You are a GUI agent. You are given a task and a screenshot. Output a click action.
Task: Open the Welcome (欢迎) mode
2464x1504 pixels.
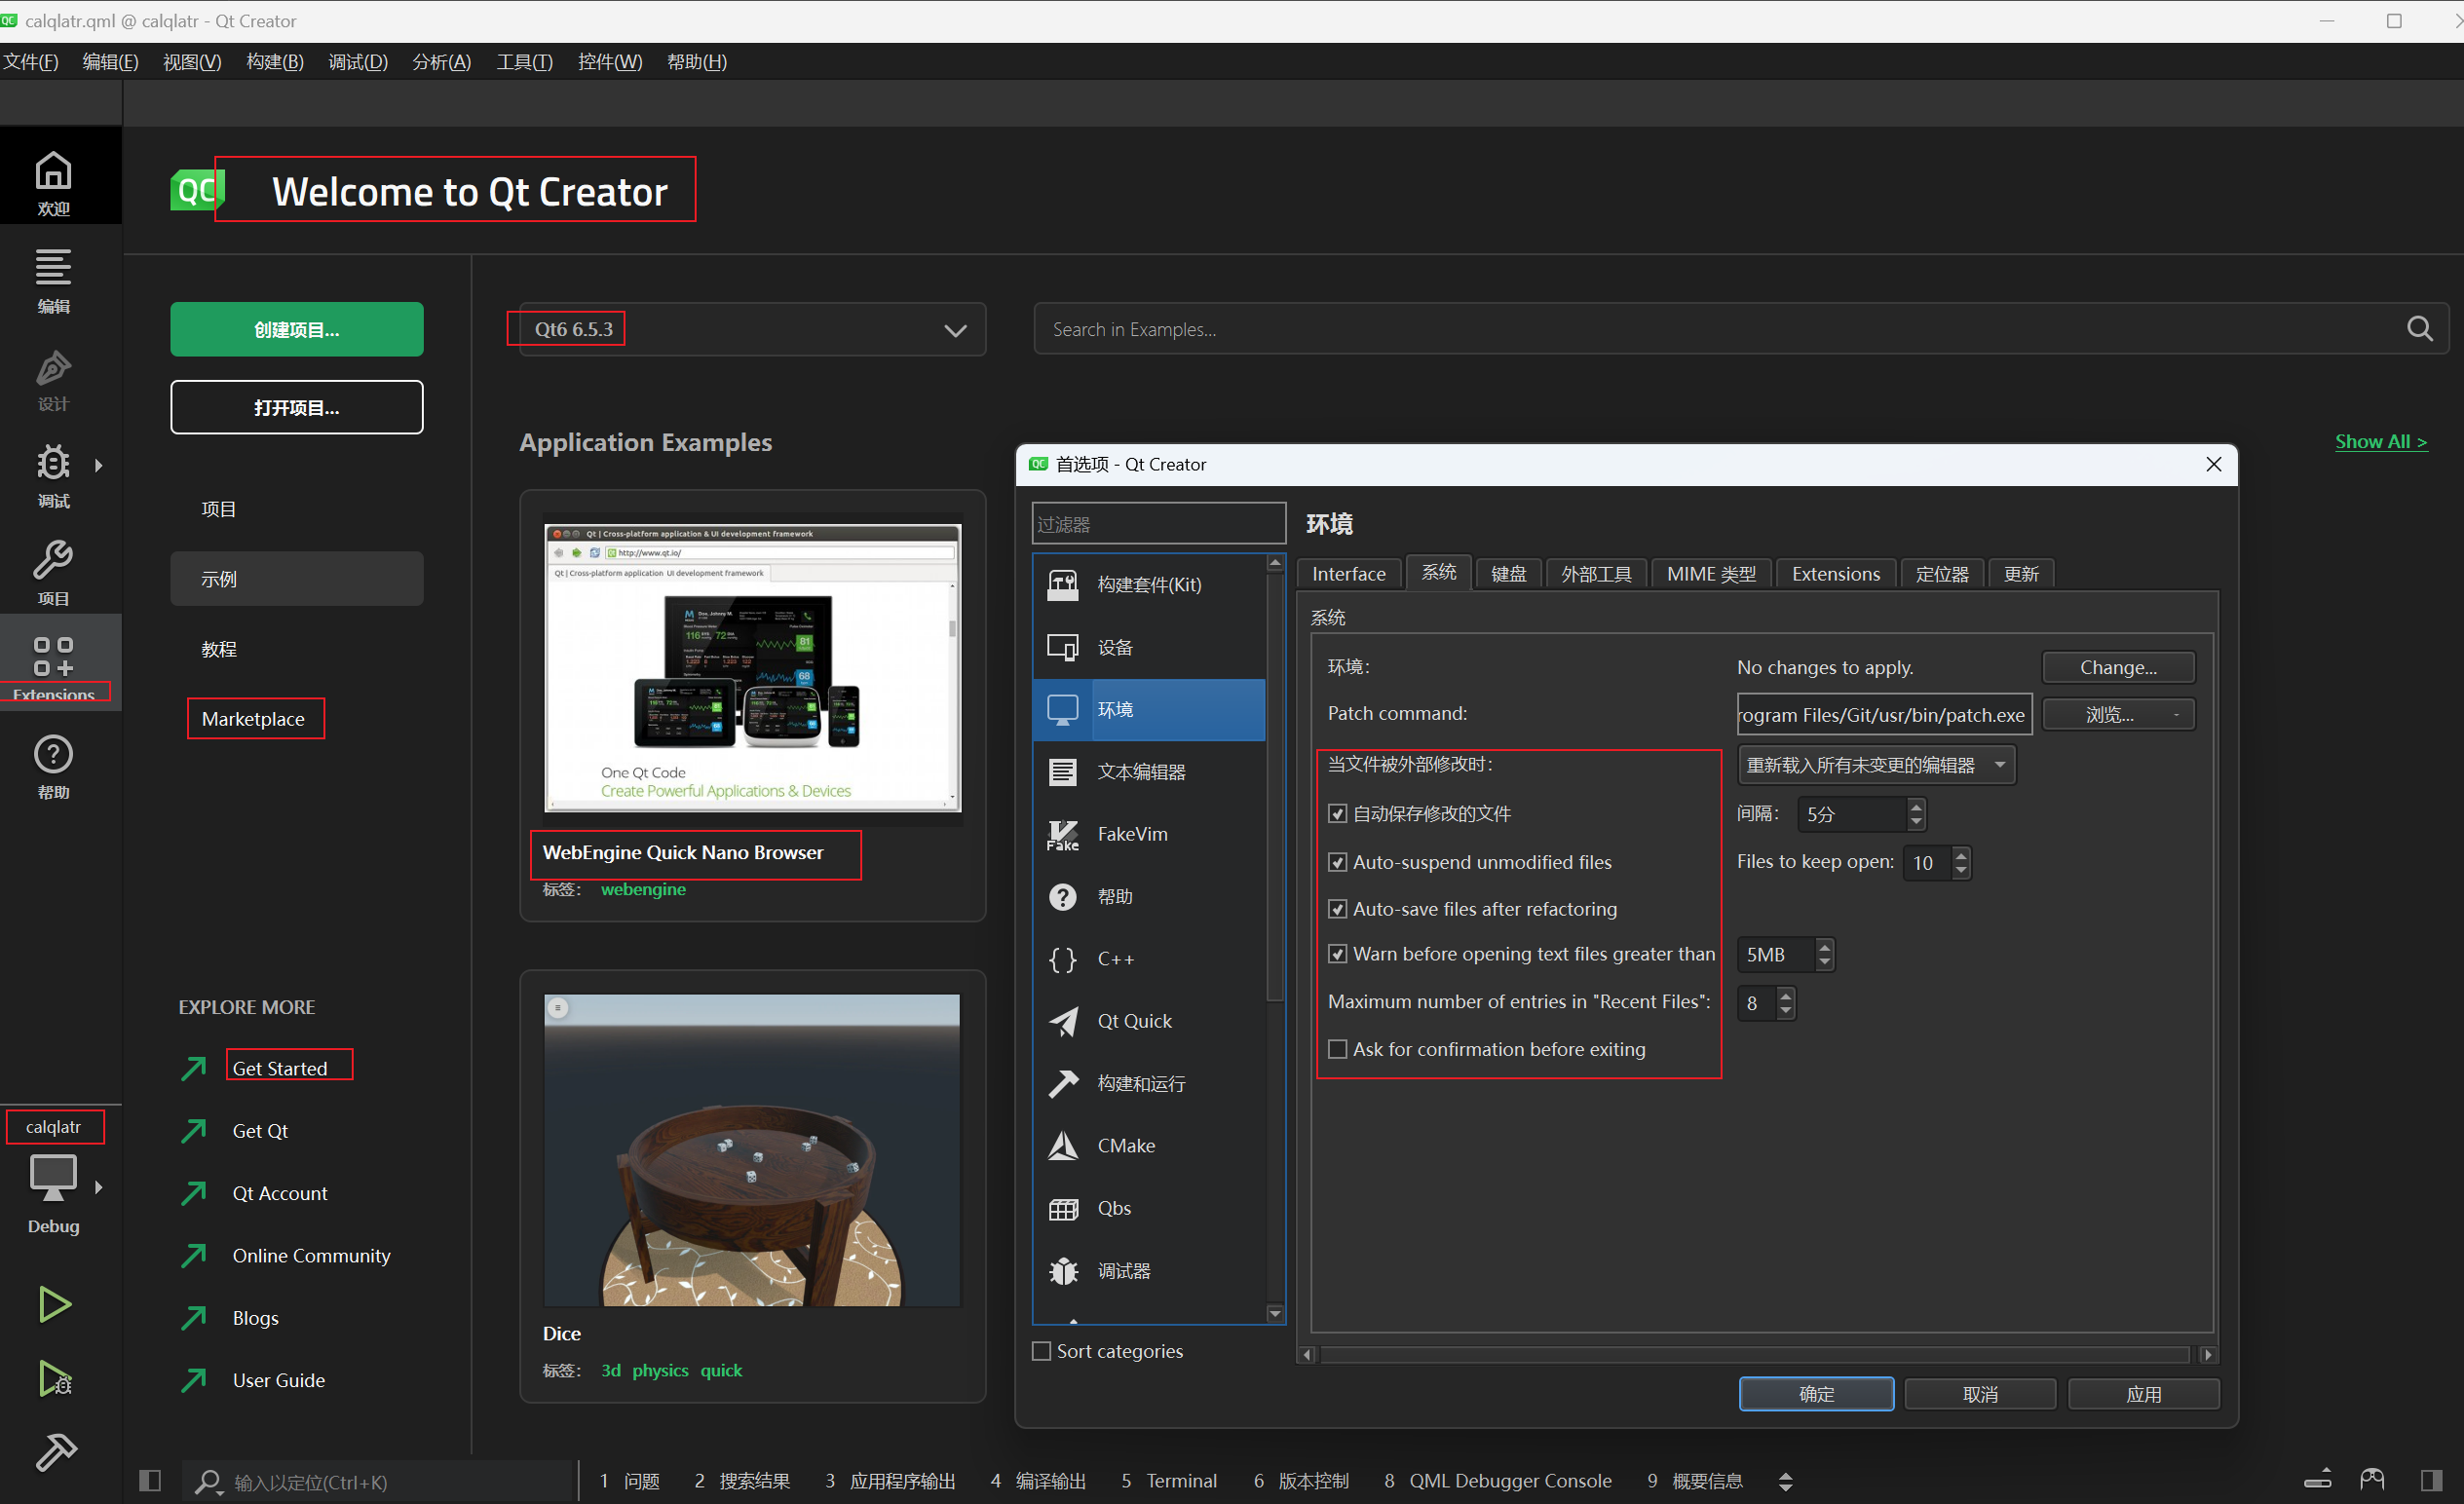click(54, 181)
